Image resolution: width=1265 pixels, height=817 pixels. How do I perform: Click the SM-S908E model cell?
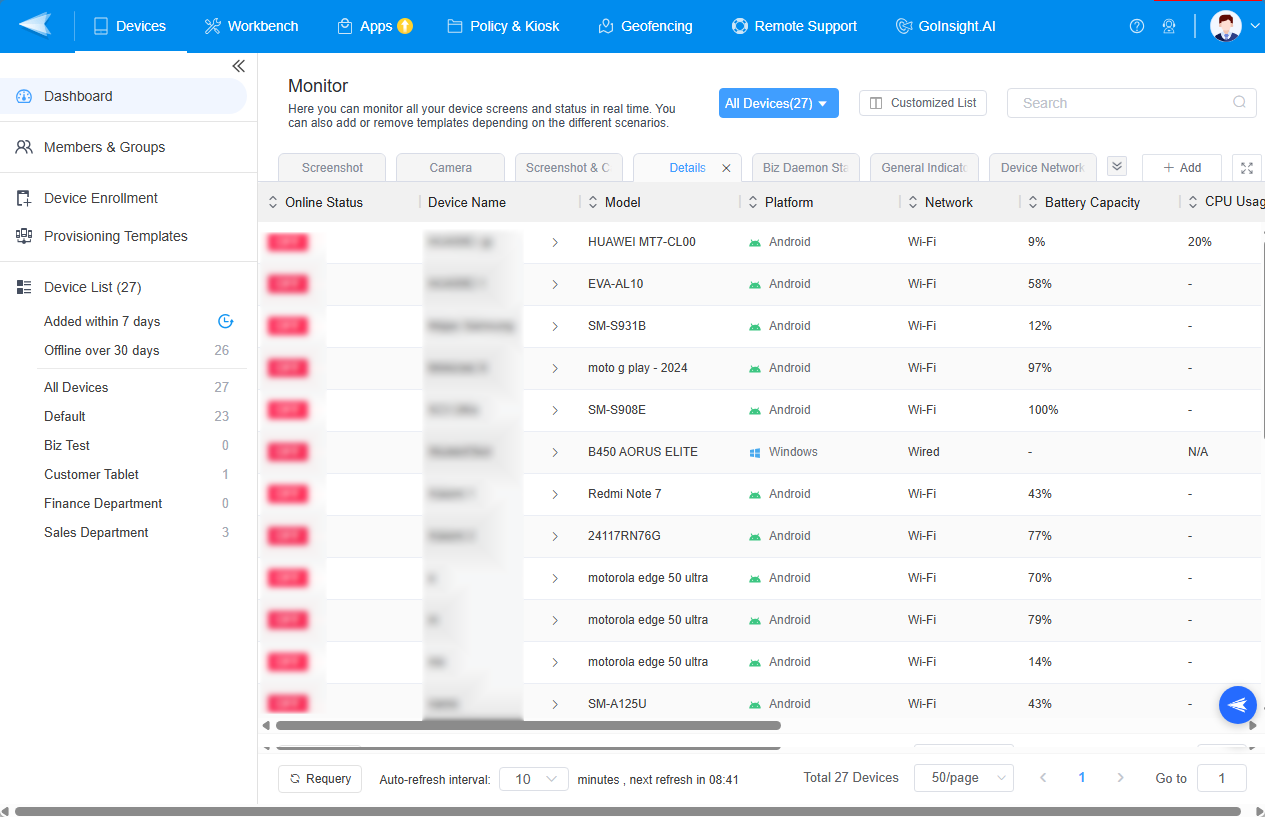click(x=617, y=410)
